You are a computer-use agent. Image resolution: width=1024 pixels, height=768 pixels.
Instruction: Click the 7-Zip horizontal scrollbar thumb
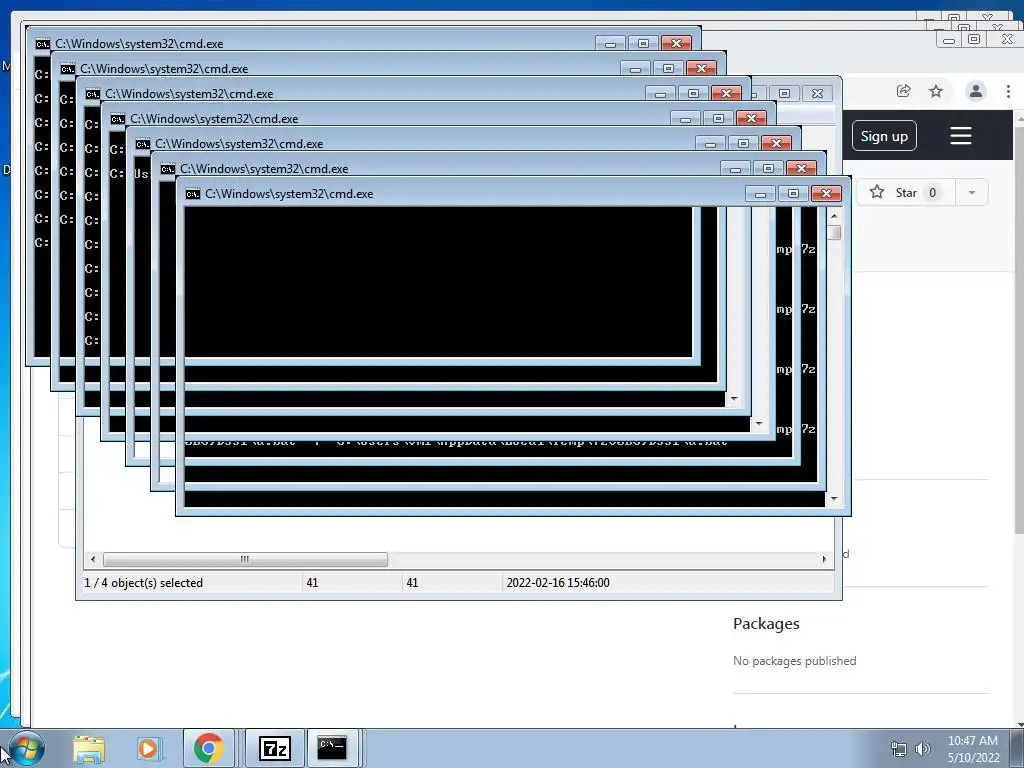click(246, 559)
